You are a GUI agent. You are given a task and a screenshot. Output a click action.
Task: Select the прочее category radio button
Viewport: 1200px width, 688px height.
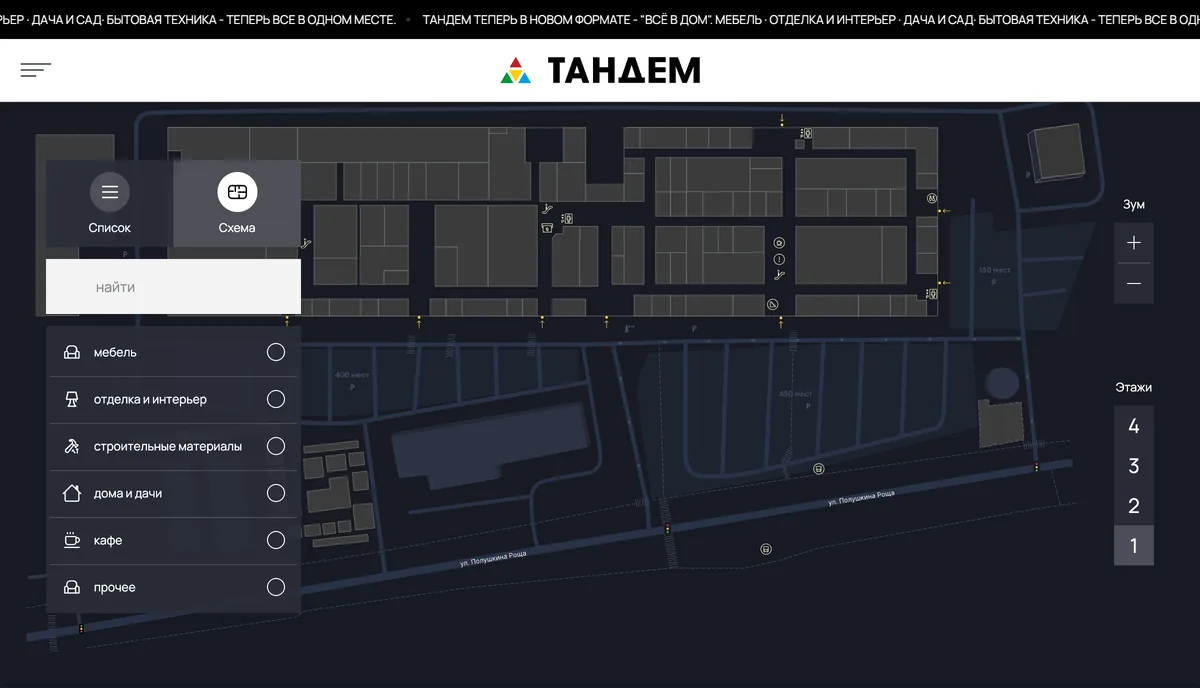[x=276, y=587]
